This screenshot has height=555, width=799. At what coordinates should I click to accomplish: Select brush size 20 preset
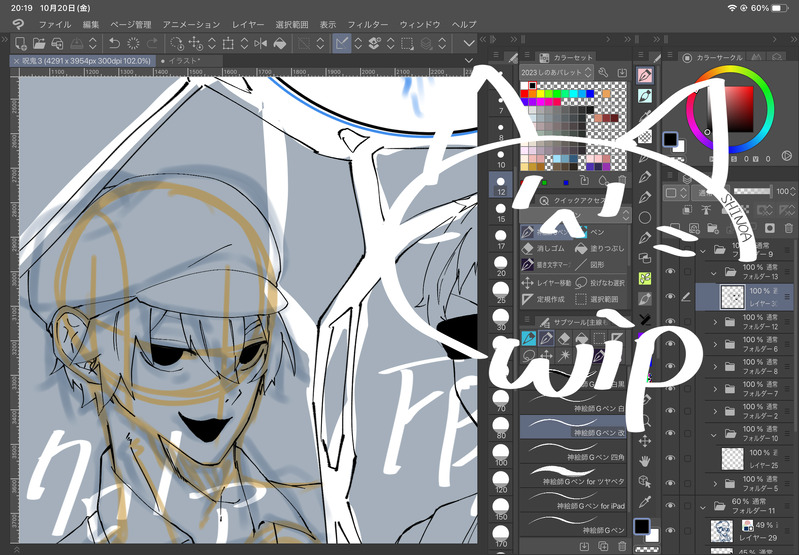[x=501, y=266]
